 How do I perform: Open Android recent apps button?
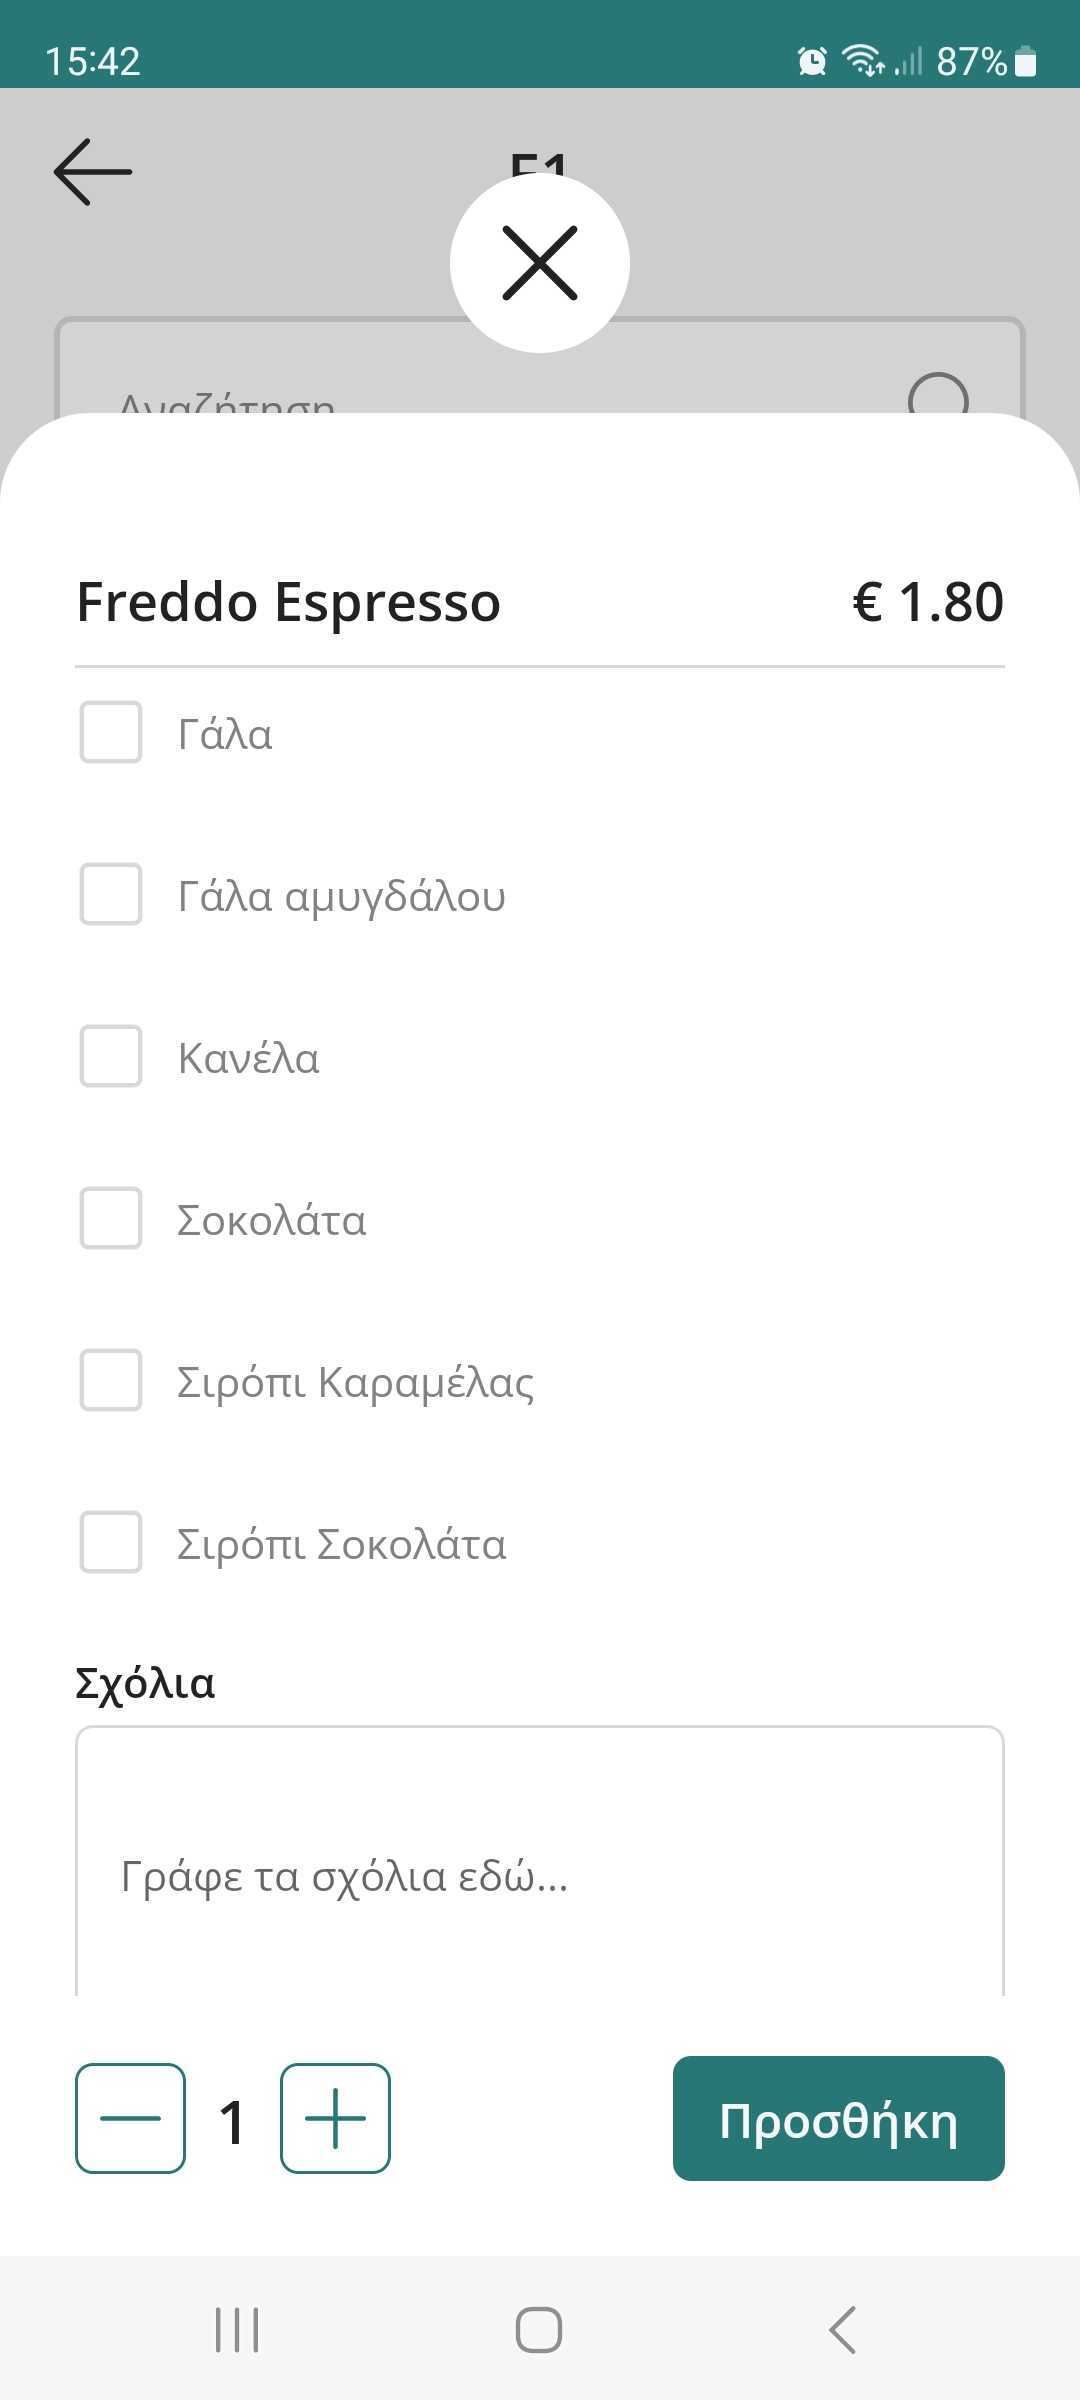237,2330
